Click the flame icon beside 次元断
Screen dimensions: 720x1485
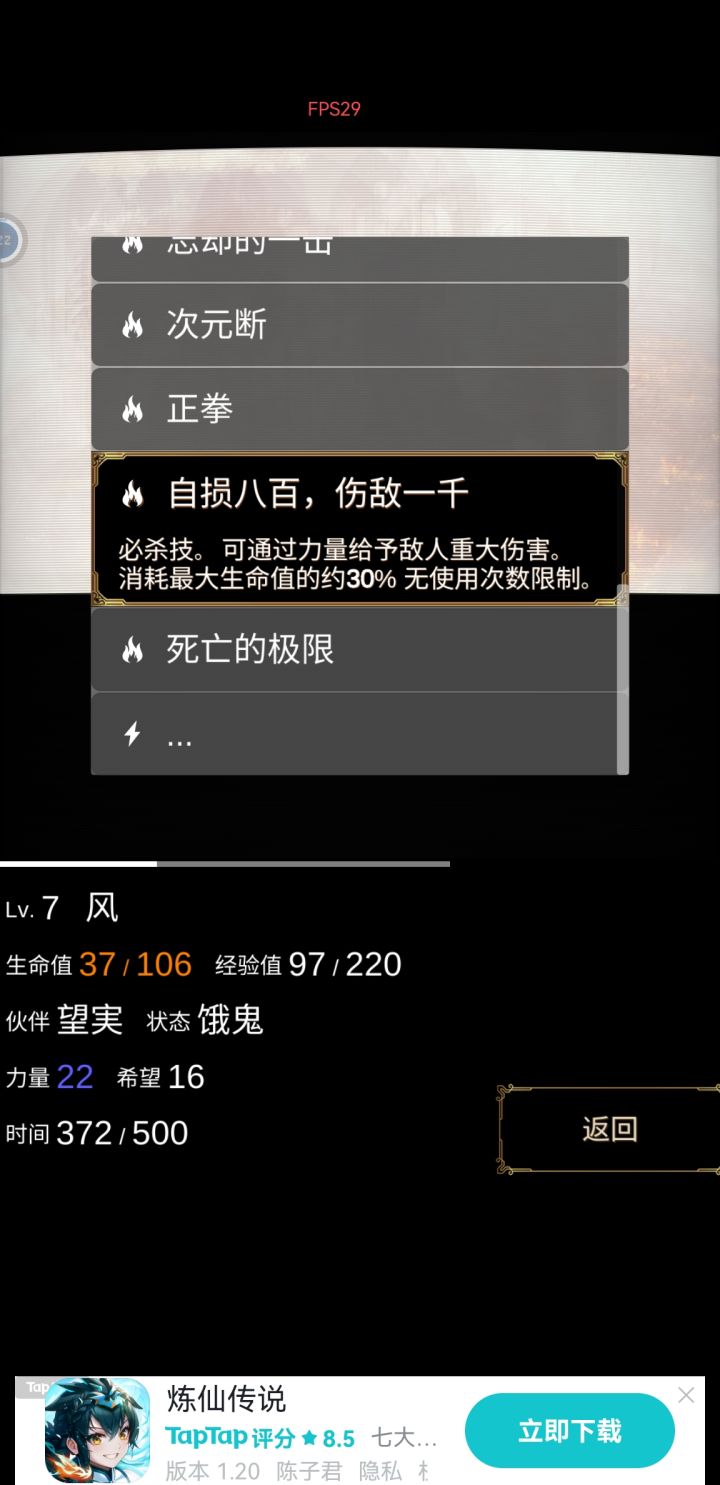coord(132,325)
